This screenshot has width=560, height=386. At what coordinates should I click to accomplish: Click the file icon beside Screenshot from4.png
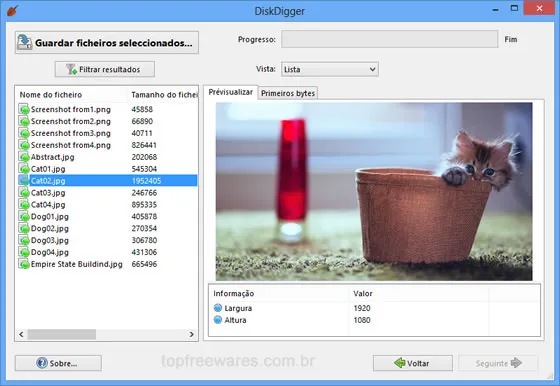24,145
